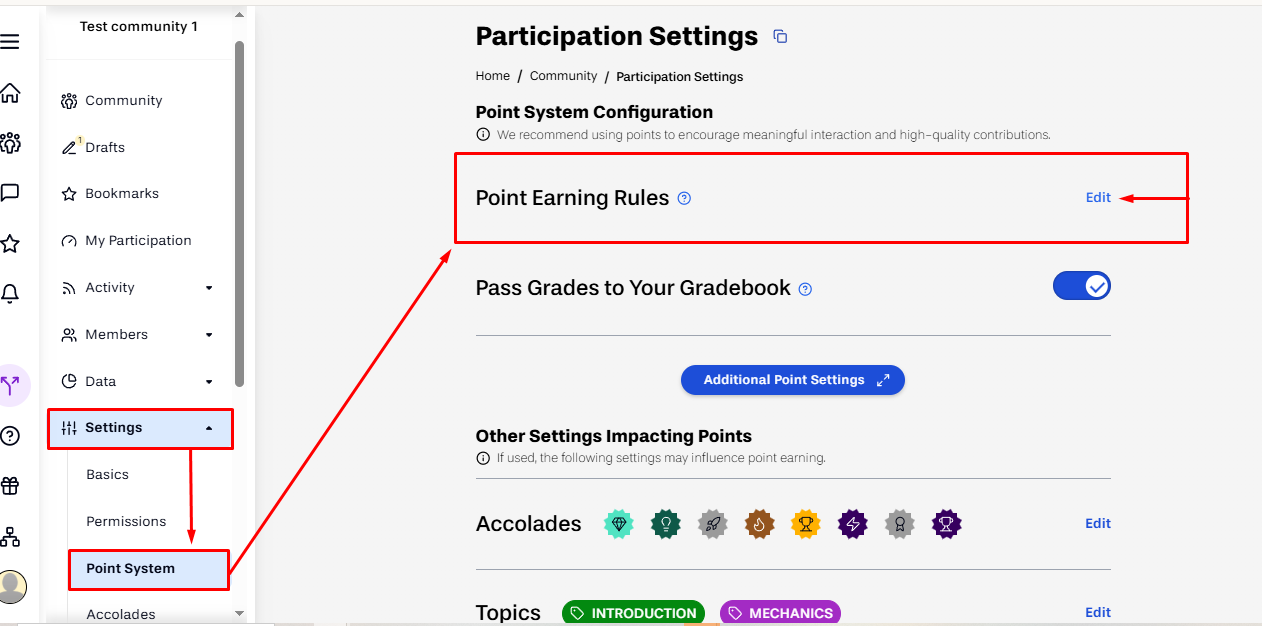This screenshot has height=626, width=1262.
Task: Open the notifications bell icon
Action: (x=10, y=293)
